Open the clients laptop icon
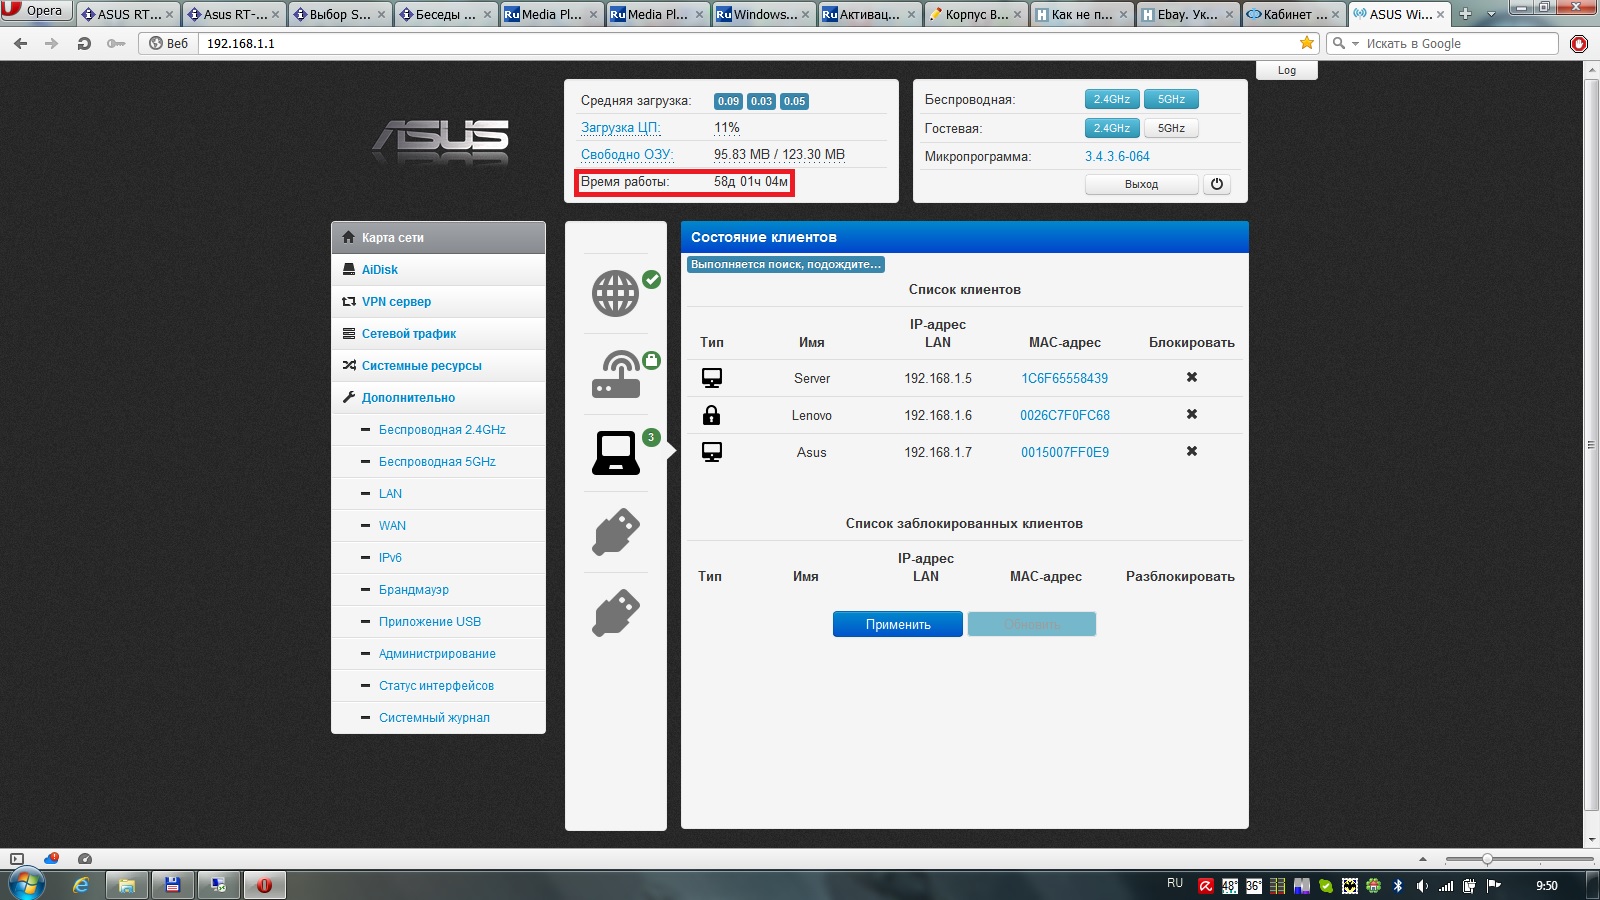 [x=616, y=453]
